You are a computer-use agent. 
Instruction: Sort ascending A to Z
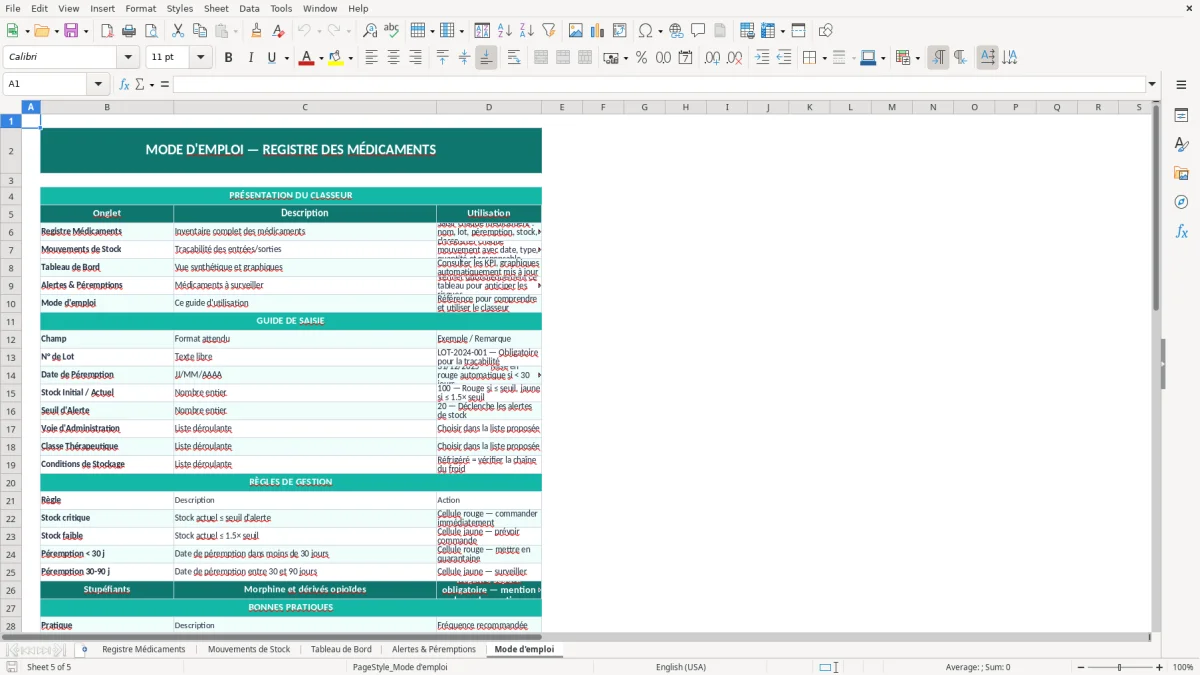pos(505,31)
